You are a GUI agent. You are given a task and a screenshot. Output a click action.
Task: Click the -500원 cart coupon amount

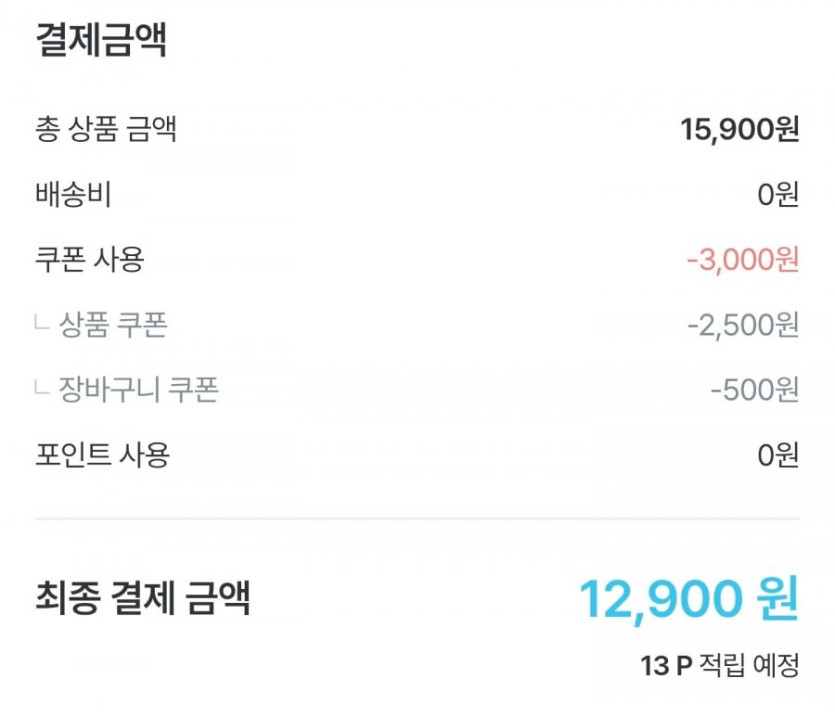[754, 389]
